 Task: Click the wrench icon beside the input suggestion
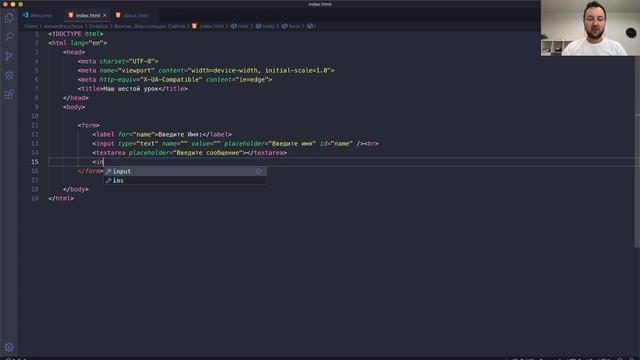[x=109, y=171]
